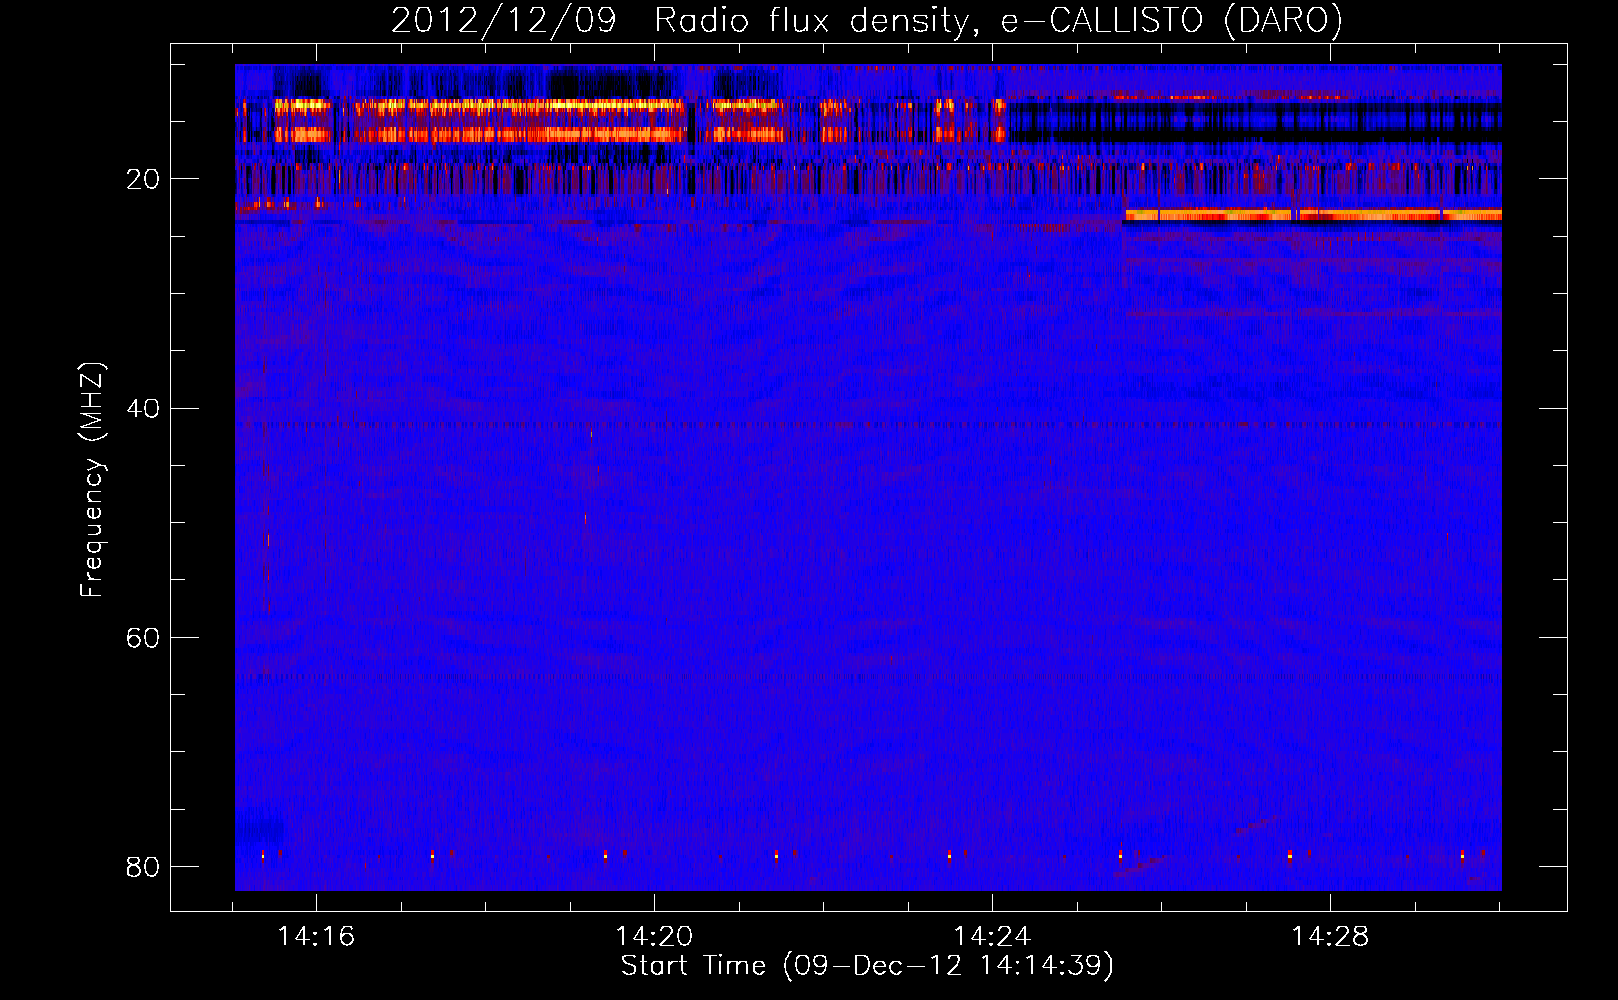The width and height of the screenshot is (1618, 1000).
Task: Click the 'Frequency (MHZ)' axis label
Action: [x=91, y=480]
